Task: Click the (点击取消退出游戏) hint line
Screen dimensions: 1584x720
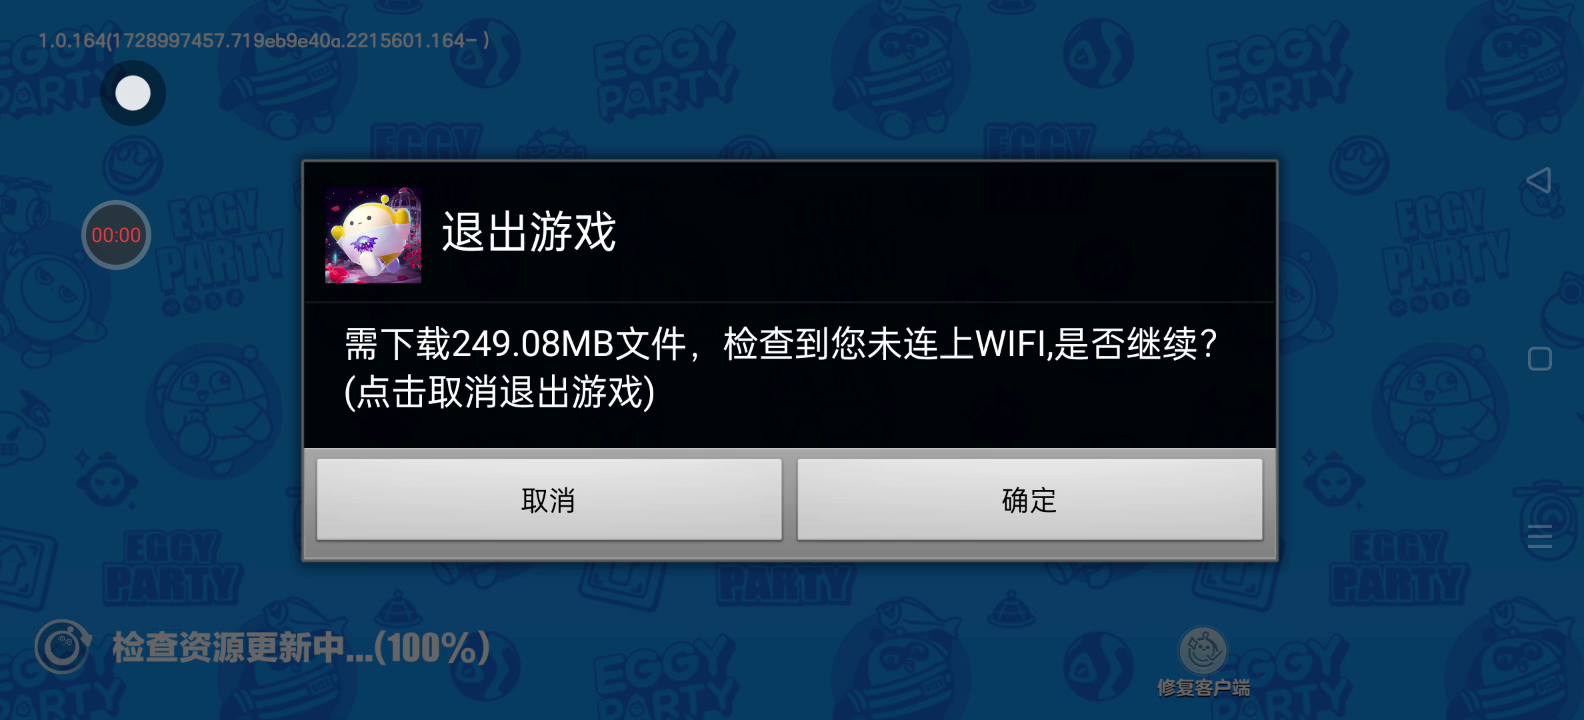Action: coord(500,392)
